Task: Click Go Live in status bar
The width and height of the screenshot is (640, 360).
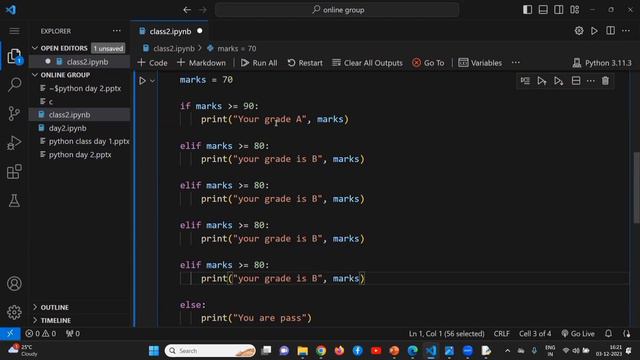Action: coord(578,334)
